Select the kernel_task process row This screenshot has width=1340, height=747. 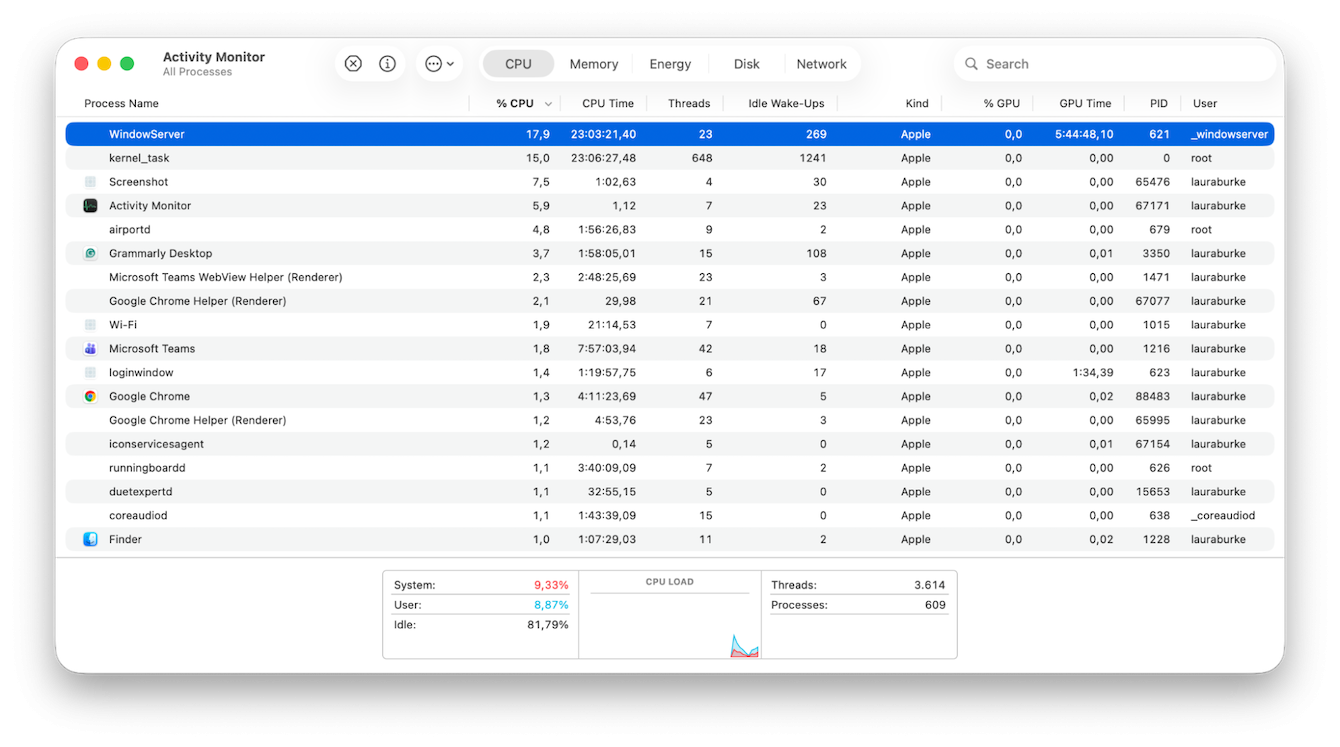coord(300,157)
